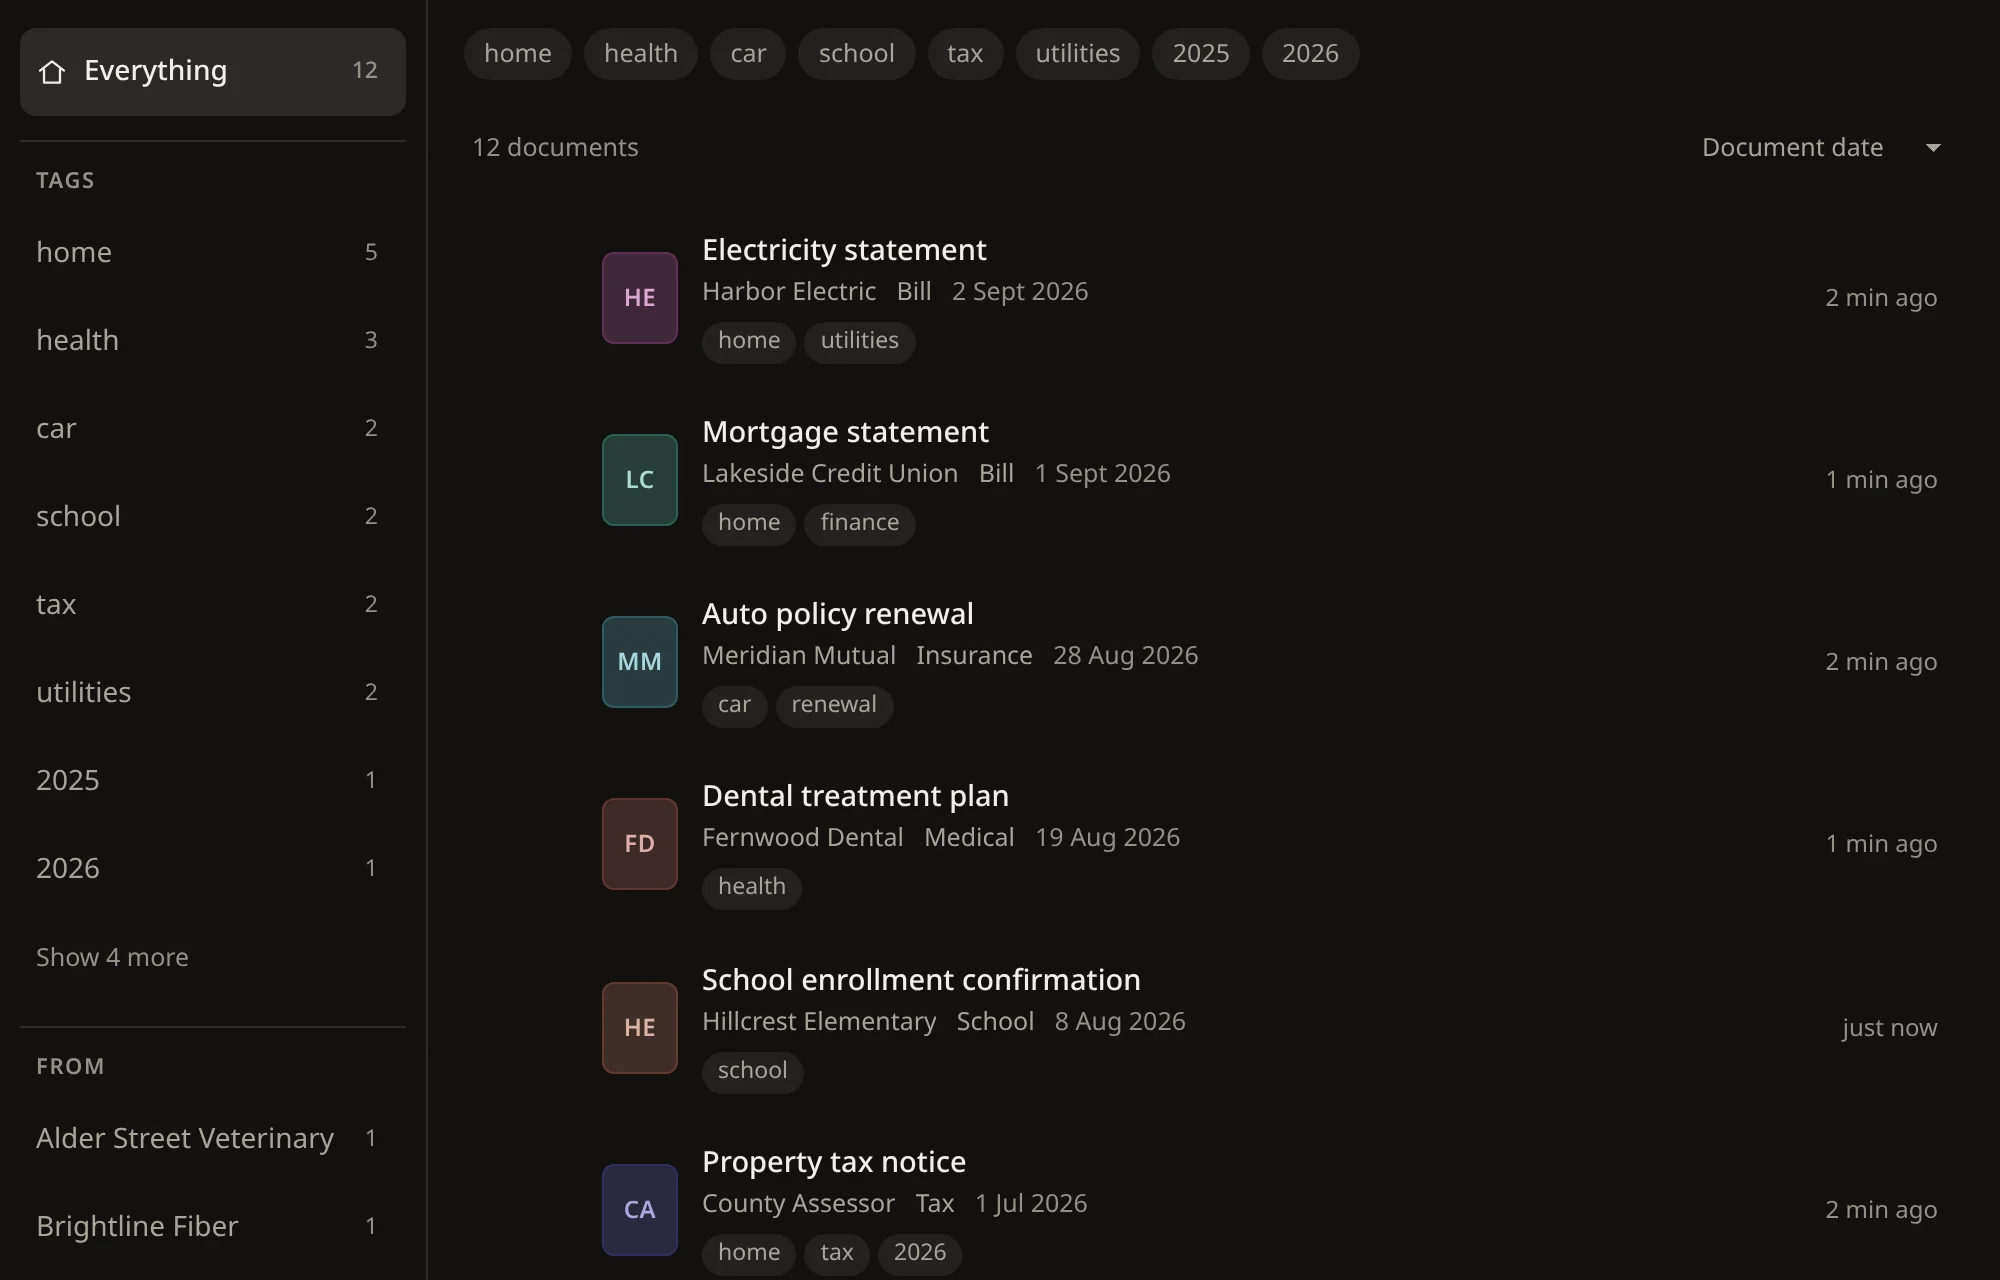Toggle the utilities filter chip at top
This screenshot has height=1280, width=2000.
click(x=1078, y=54)
